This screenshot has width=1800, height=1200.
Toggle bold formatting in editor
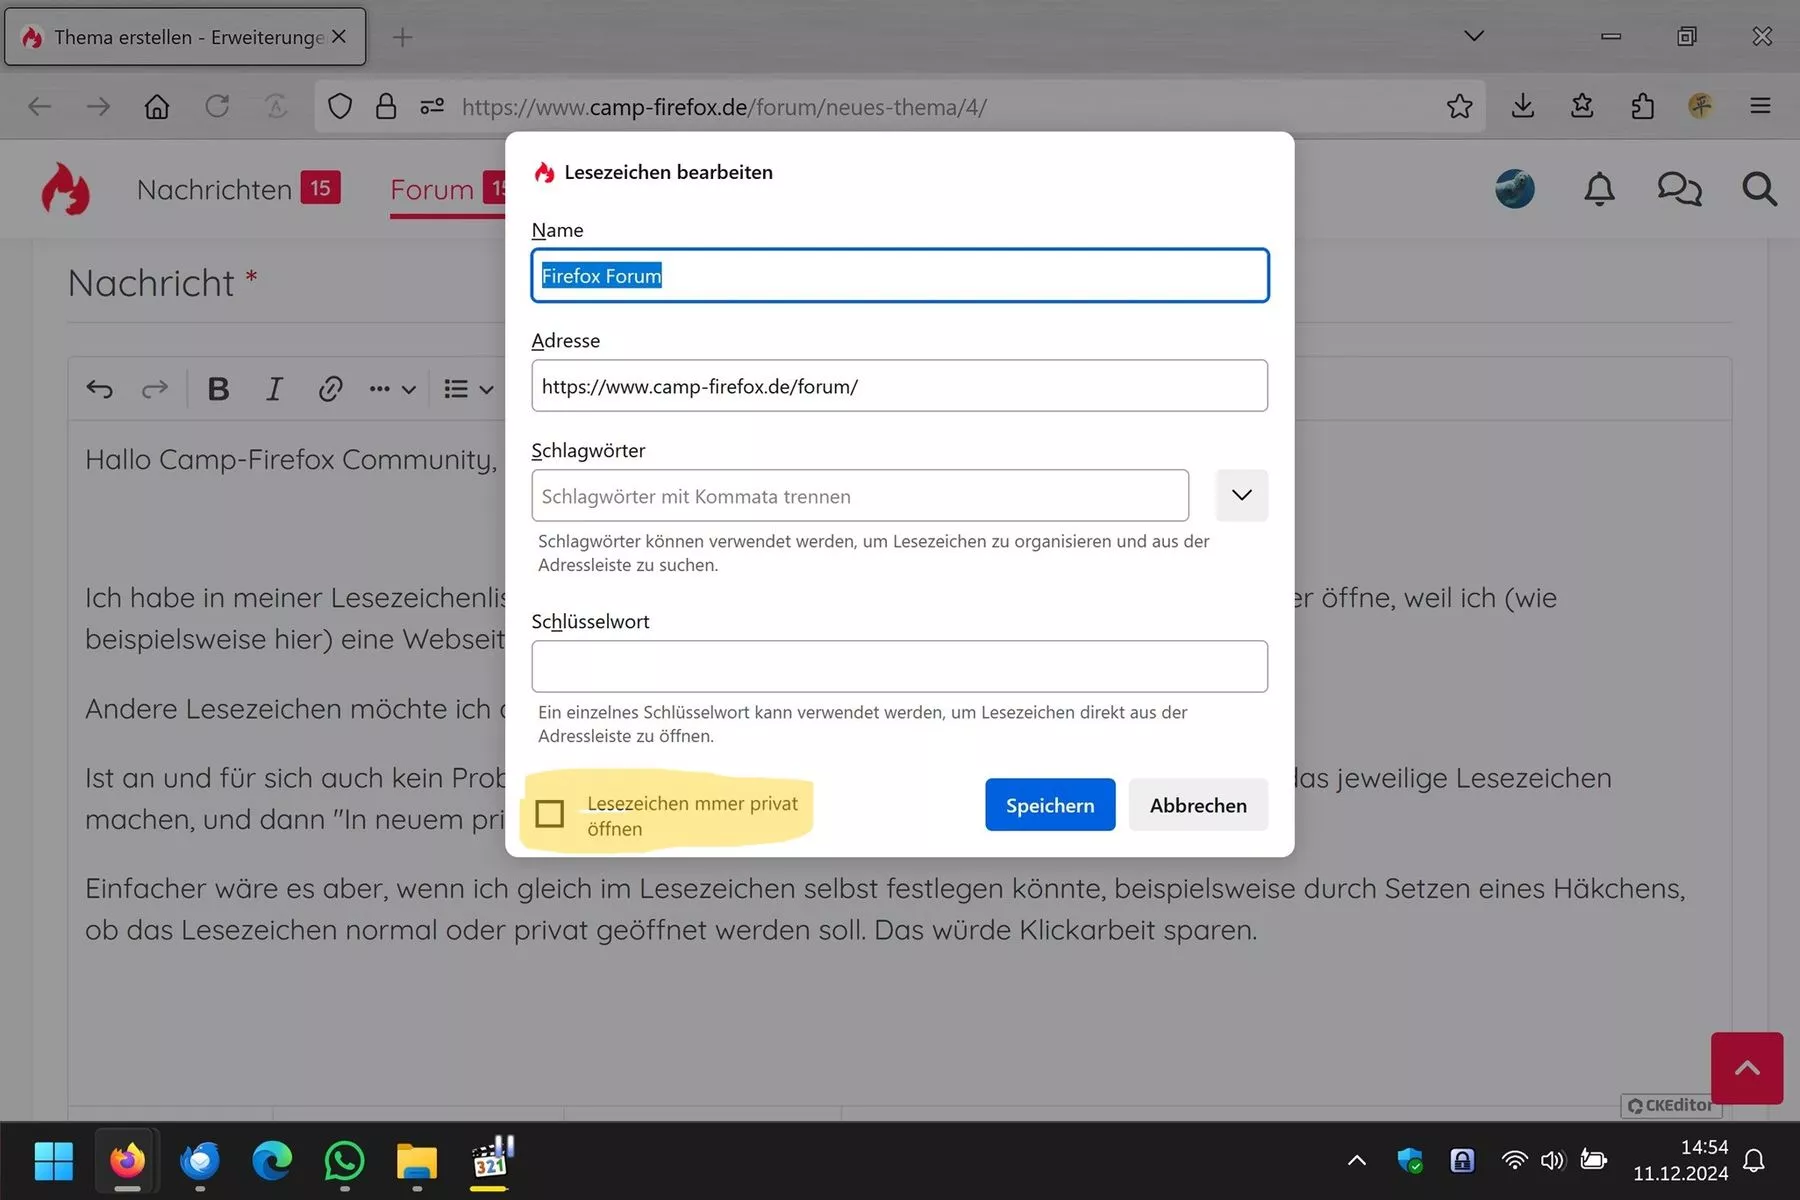pyautogui.click(x=218, y=389)
